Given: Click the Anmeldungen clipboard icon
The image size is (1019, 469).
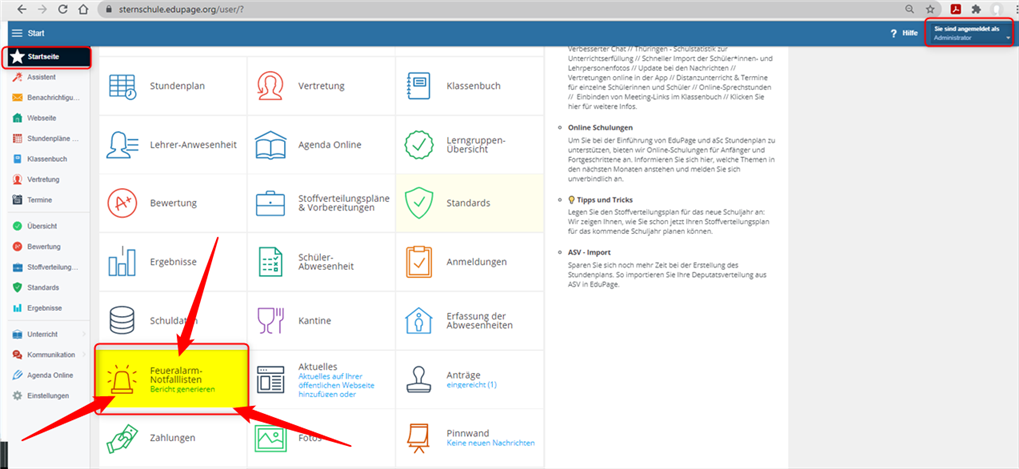Looking at the screenshot, I should [x=419, y=262].
